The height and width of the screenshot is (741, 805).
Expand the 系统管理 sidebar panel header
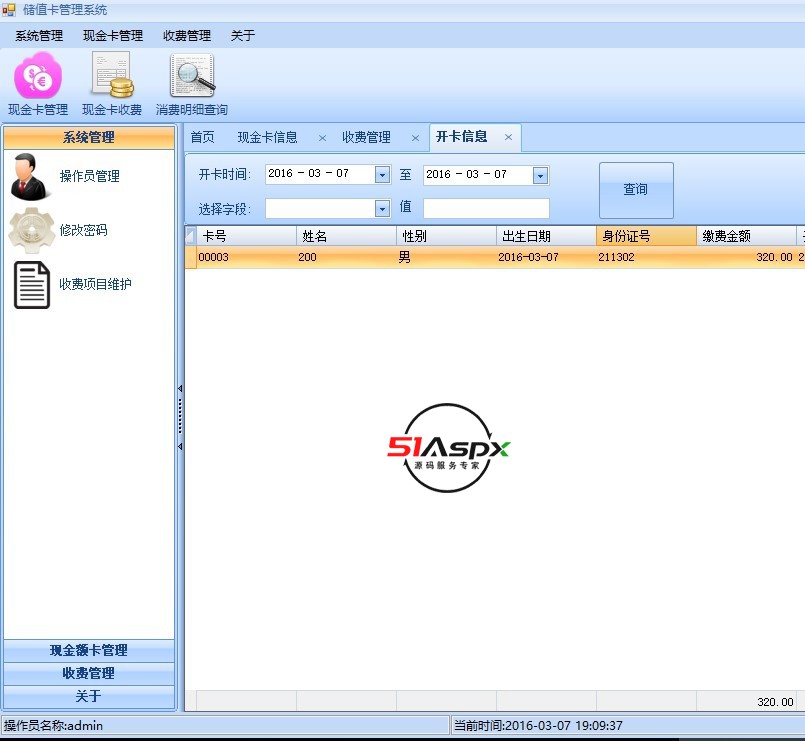point(89,138)
